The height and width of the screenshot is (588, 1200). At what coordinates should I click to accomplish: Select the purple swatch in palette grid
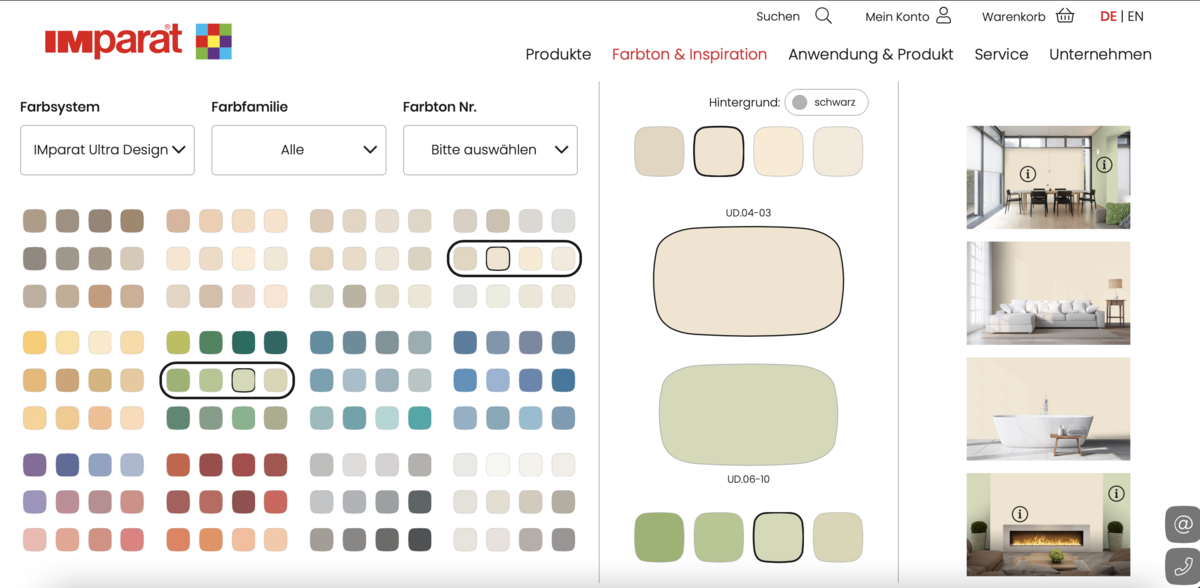(x=35, y=464)
